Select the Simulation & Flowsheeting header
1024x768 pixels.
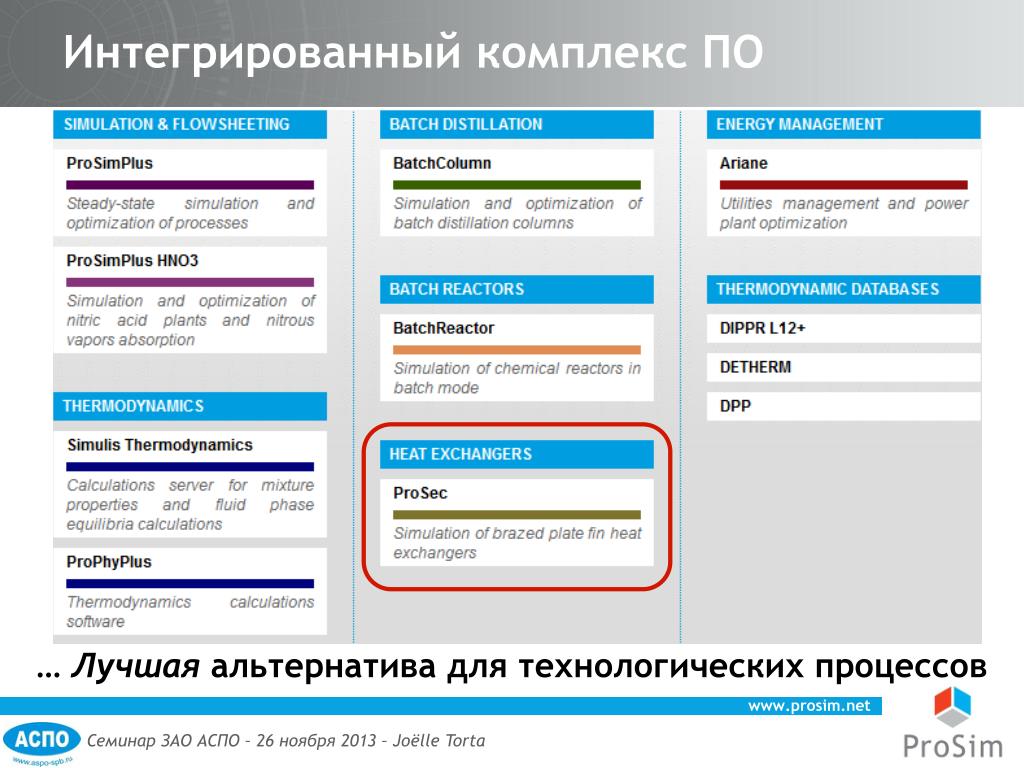tap(190, 124)
